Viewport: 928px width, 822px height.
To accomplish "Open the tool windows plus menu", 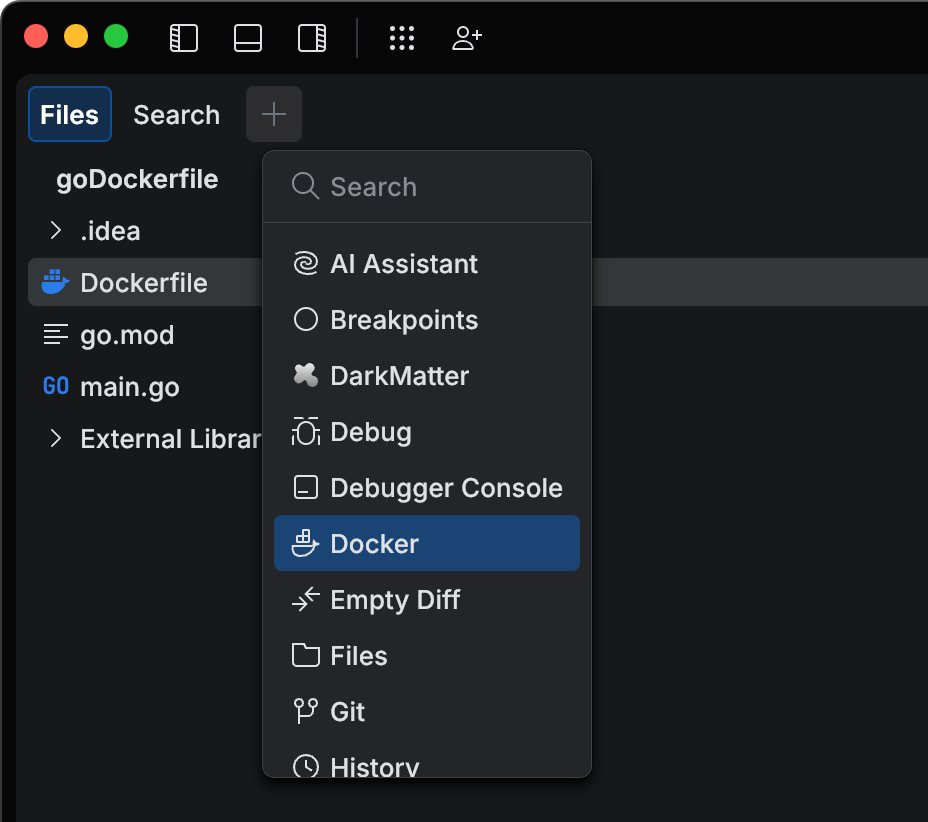I will click(273, 113).
